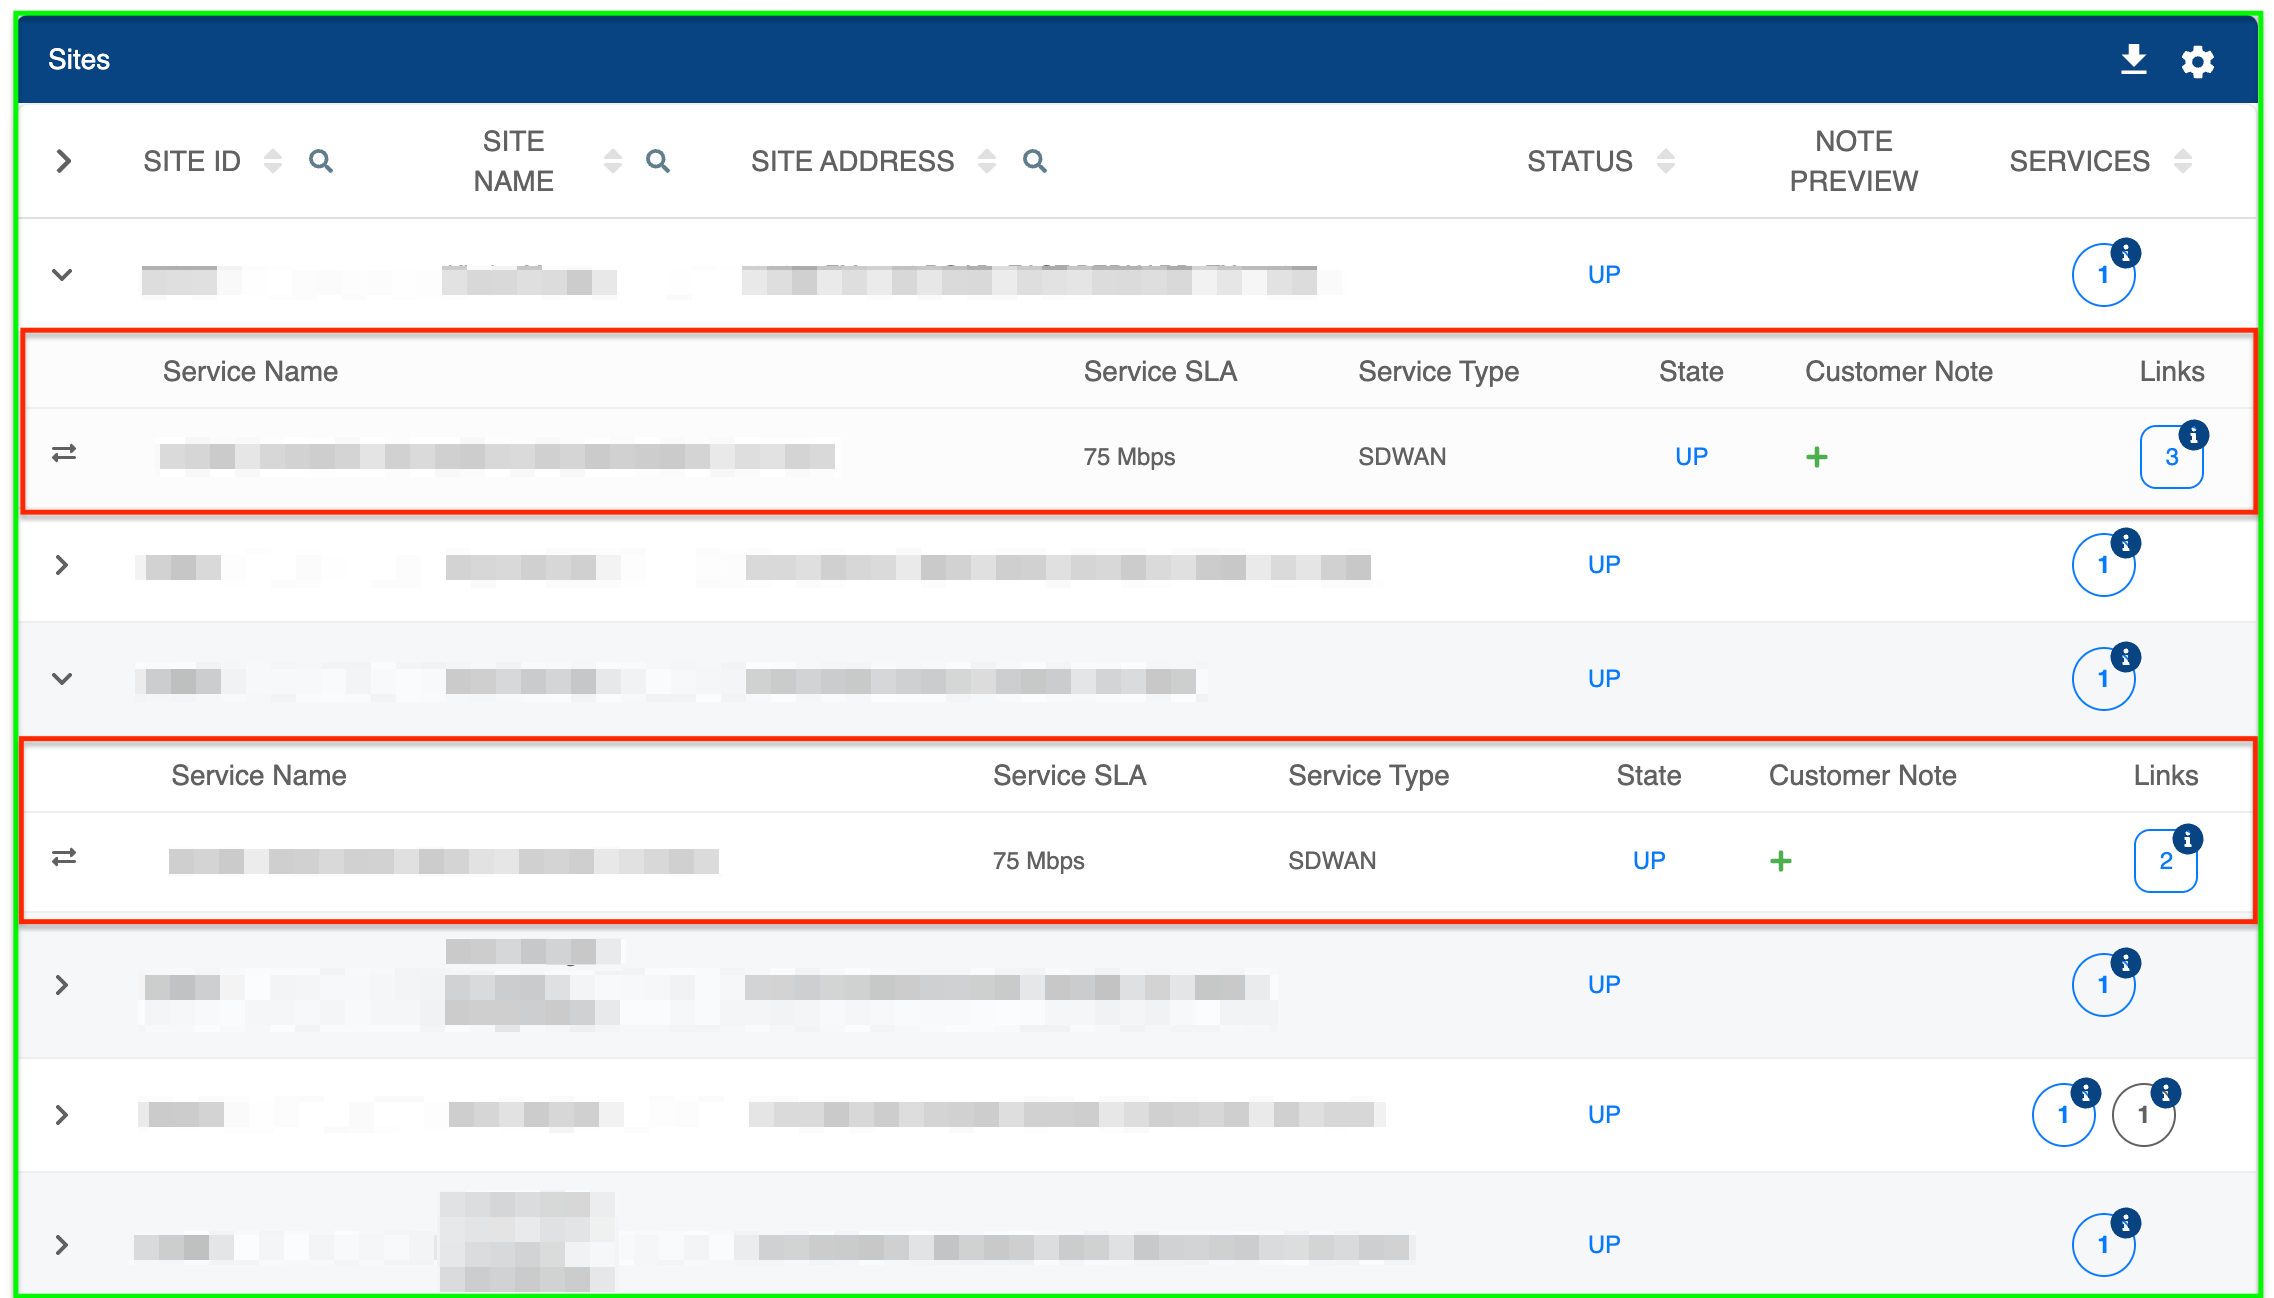Expand all rows using the header chevron
This screenshot has width=2274, height=1298.
coord(63,161)
